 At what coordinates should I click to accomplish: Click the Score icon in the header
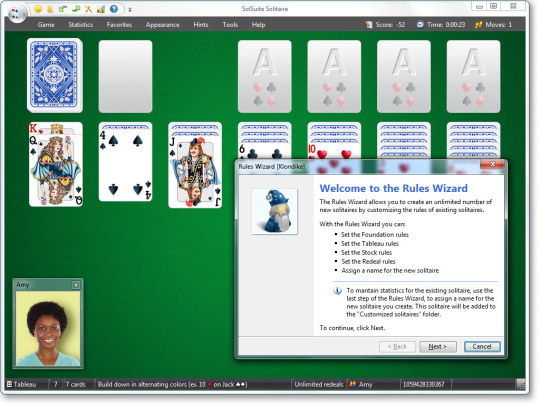[369, 25]
